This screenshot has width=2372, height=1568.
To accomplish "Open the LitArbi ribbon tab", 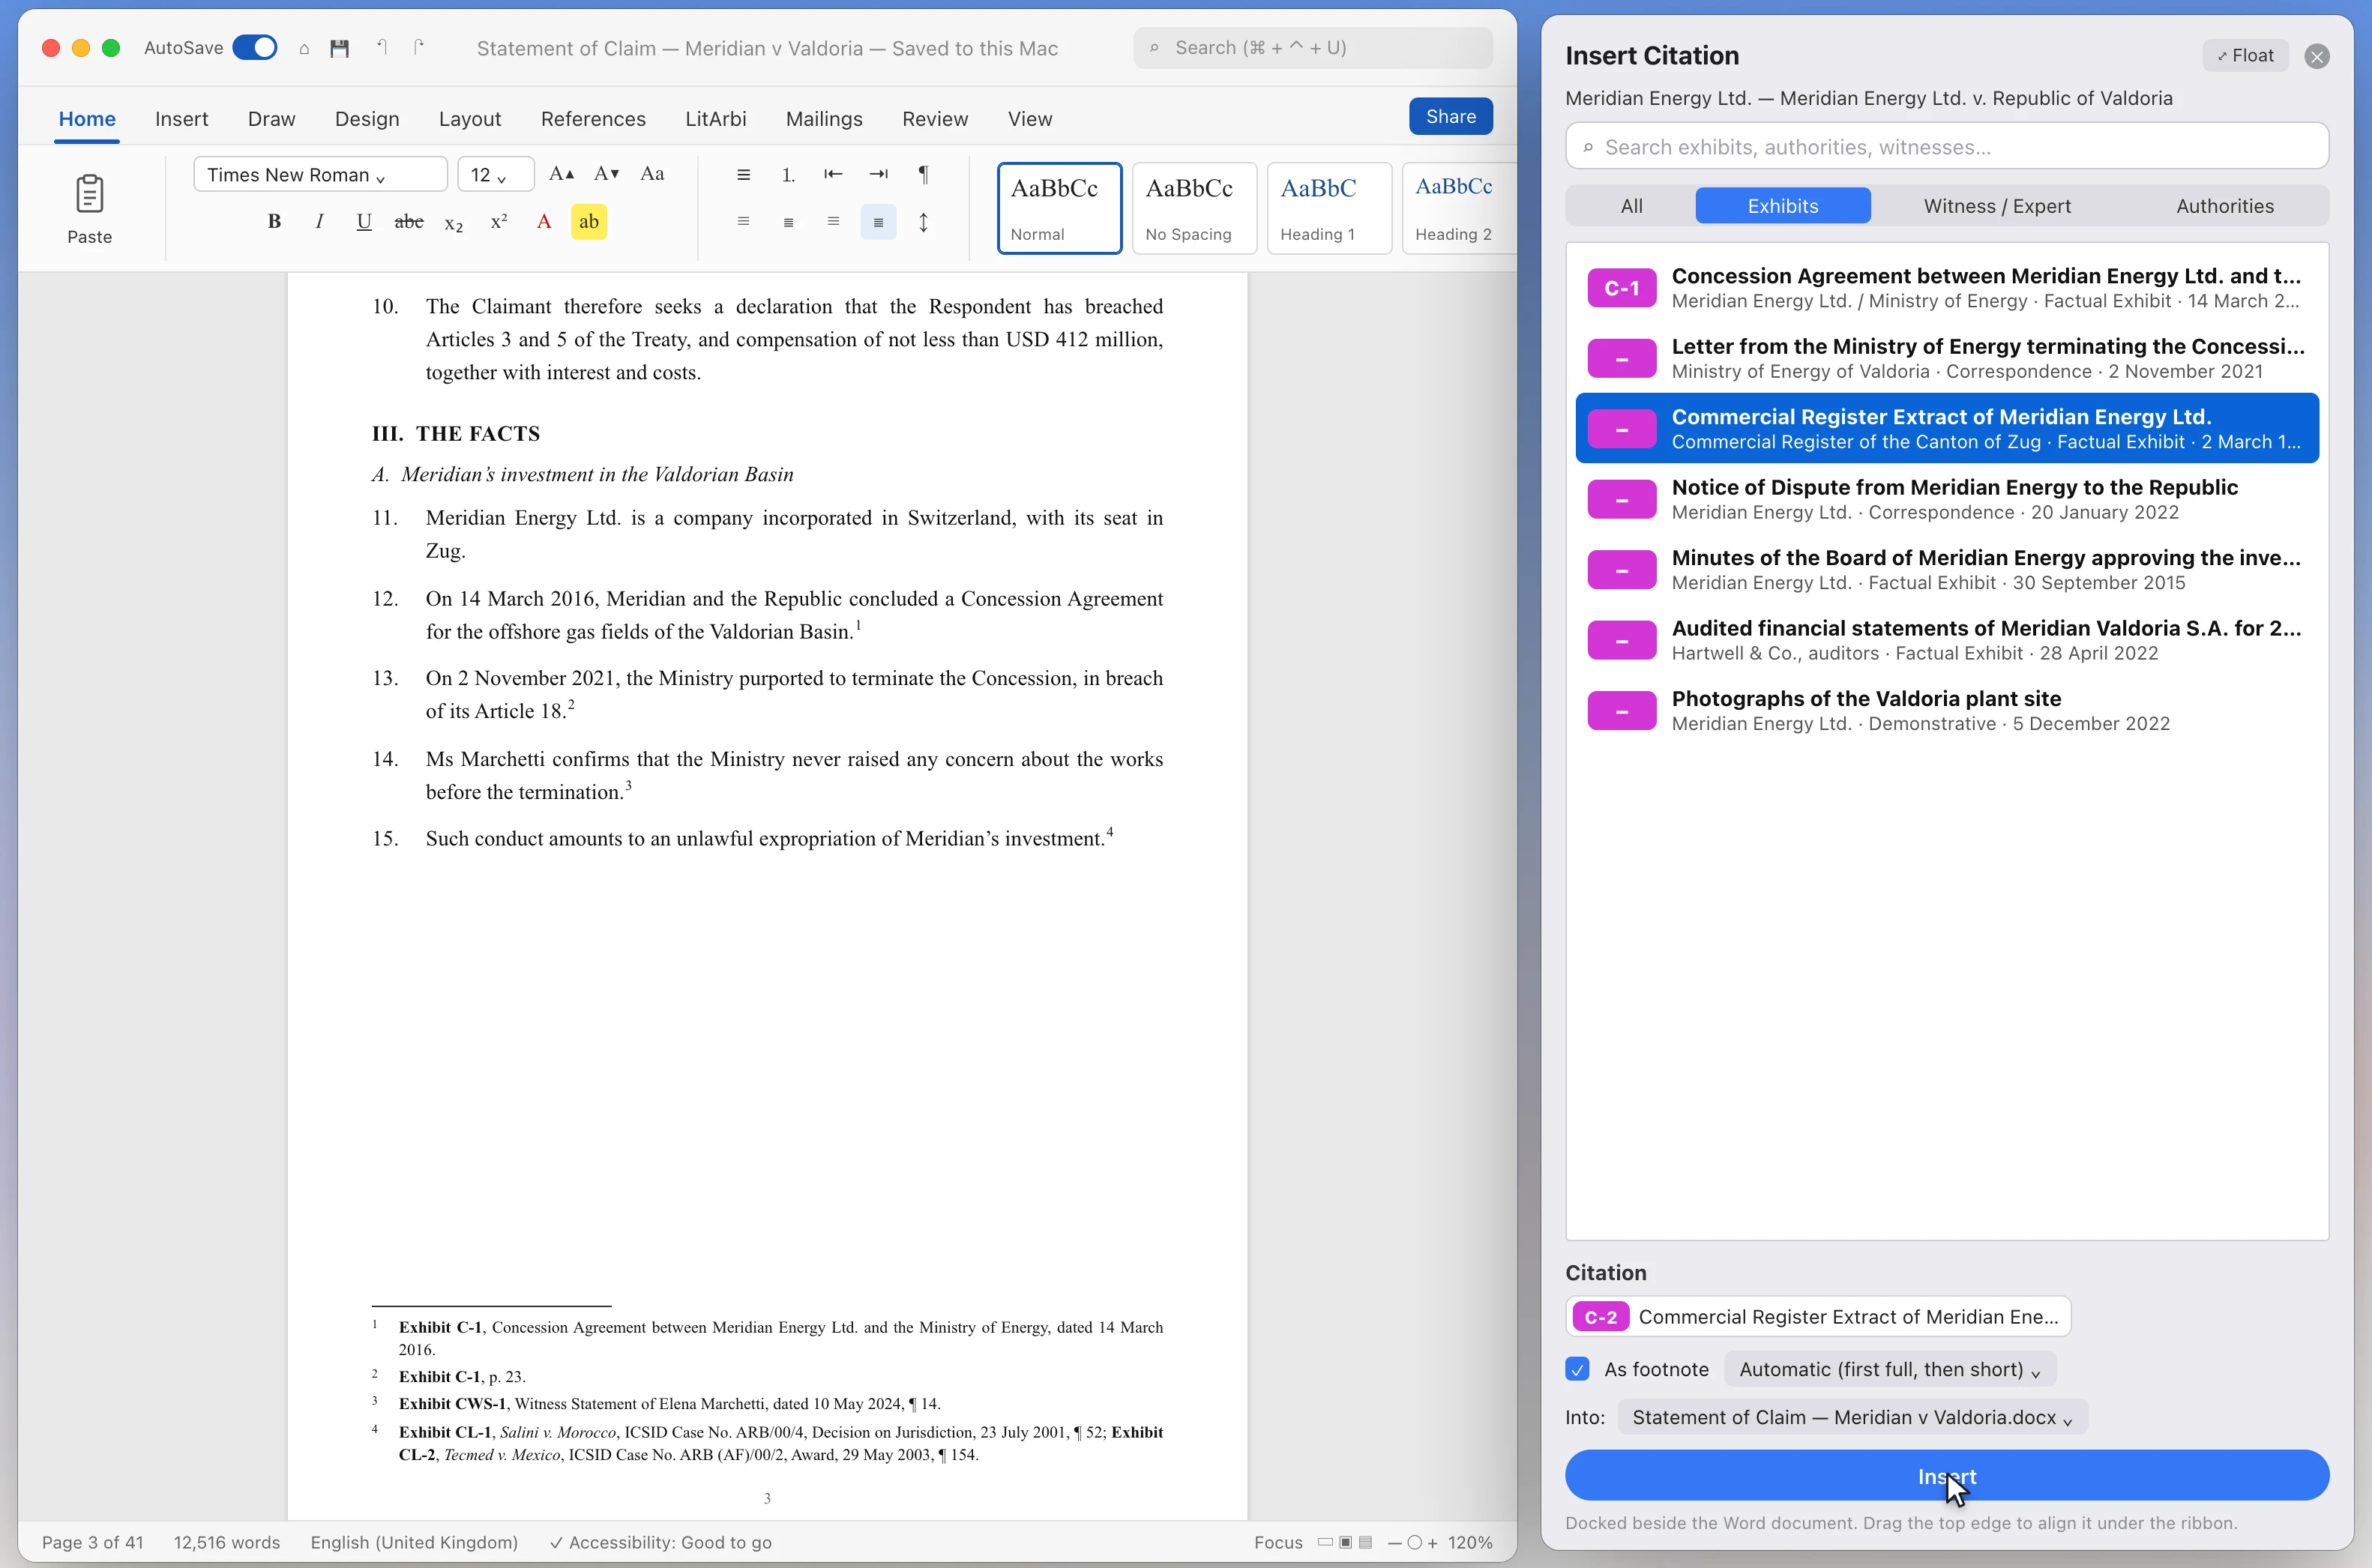I will [x=715, y=119].
